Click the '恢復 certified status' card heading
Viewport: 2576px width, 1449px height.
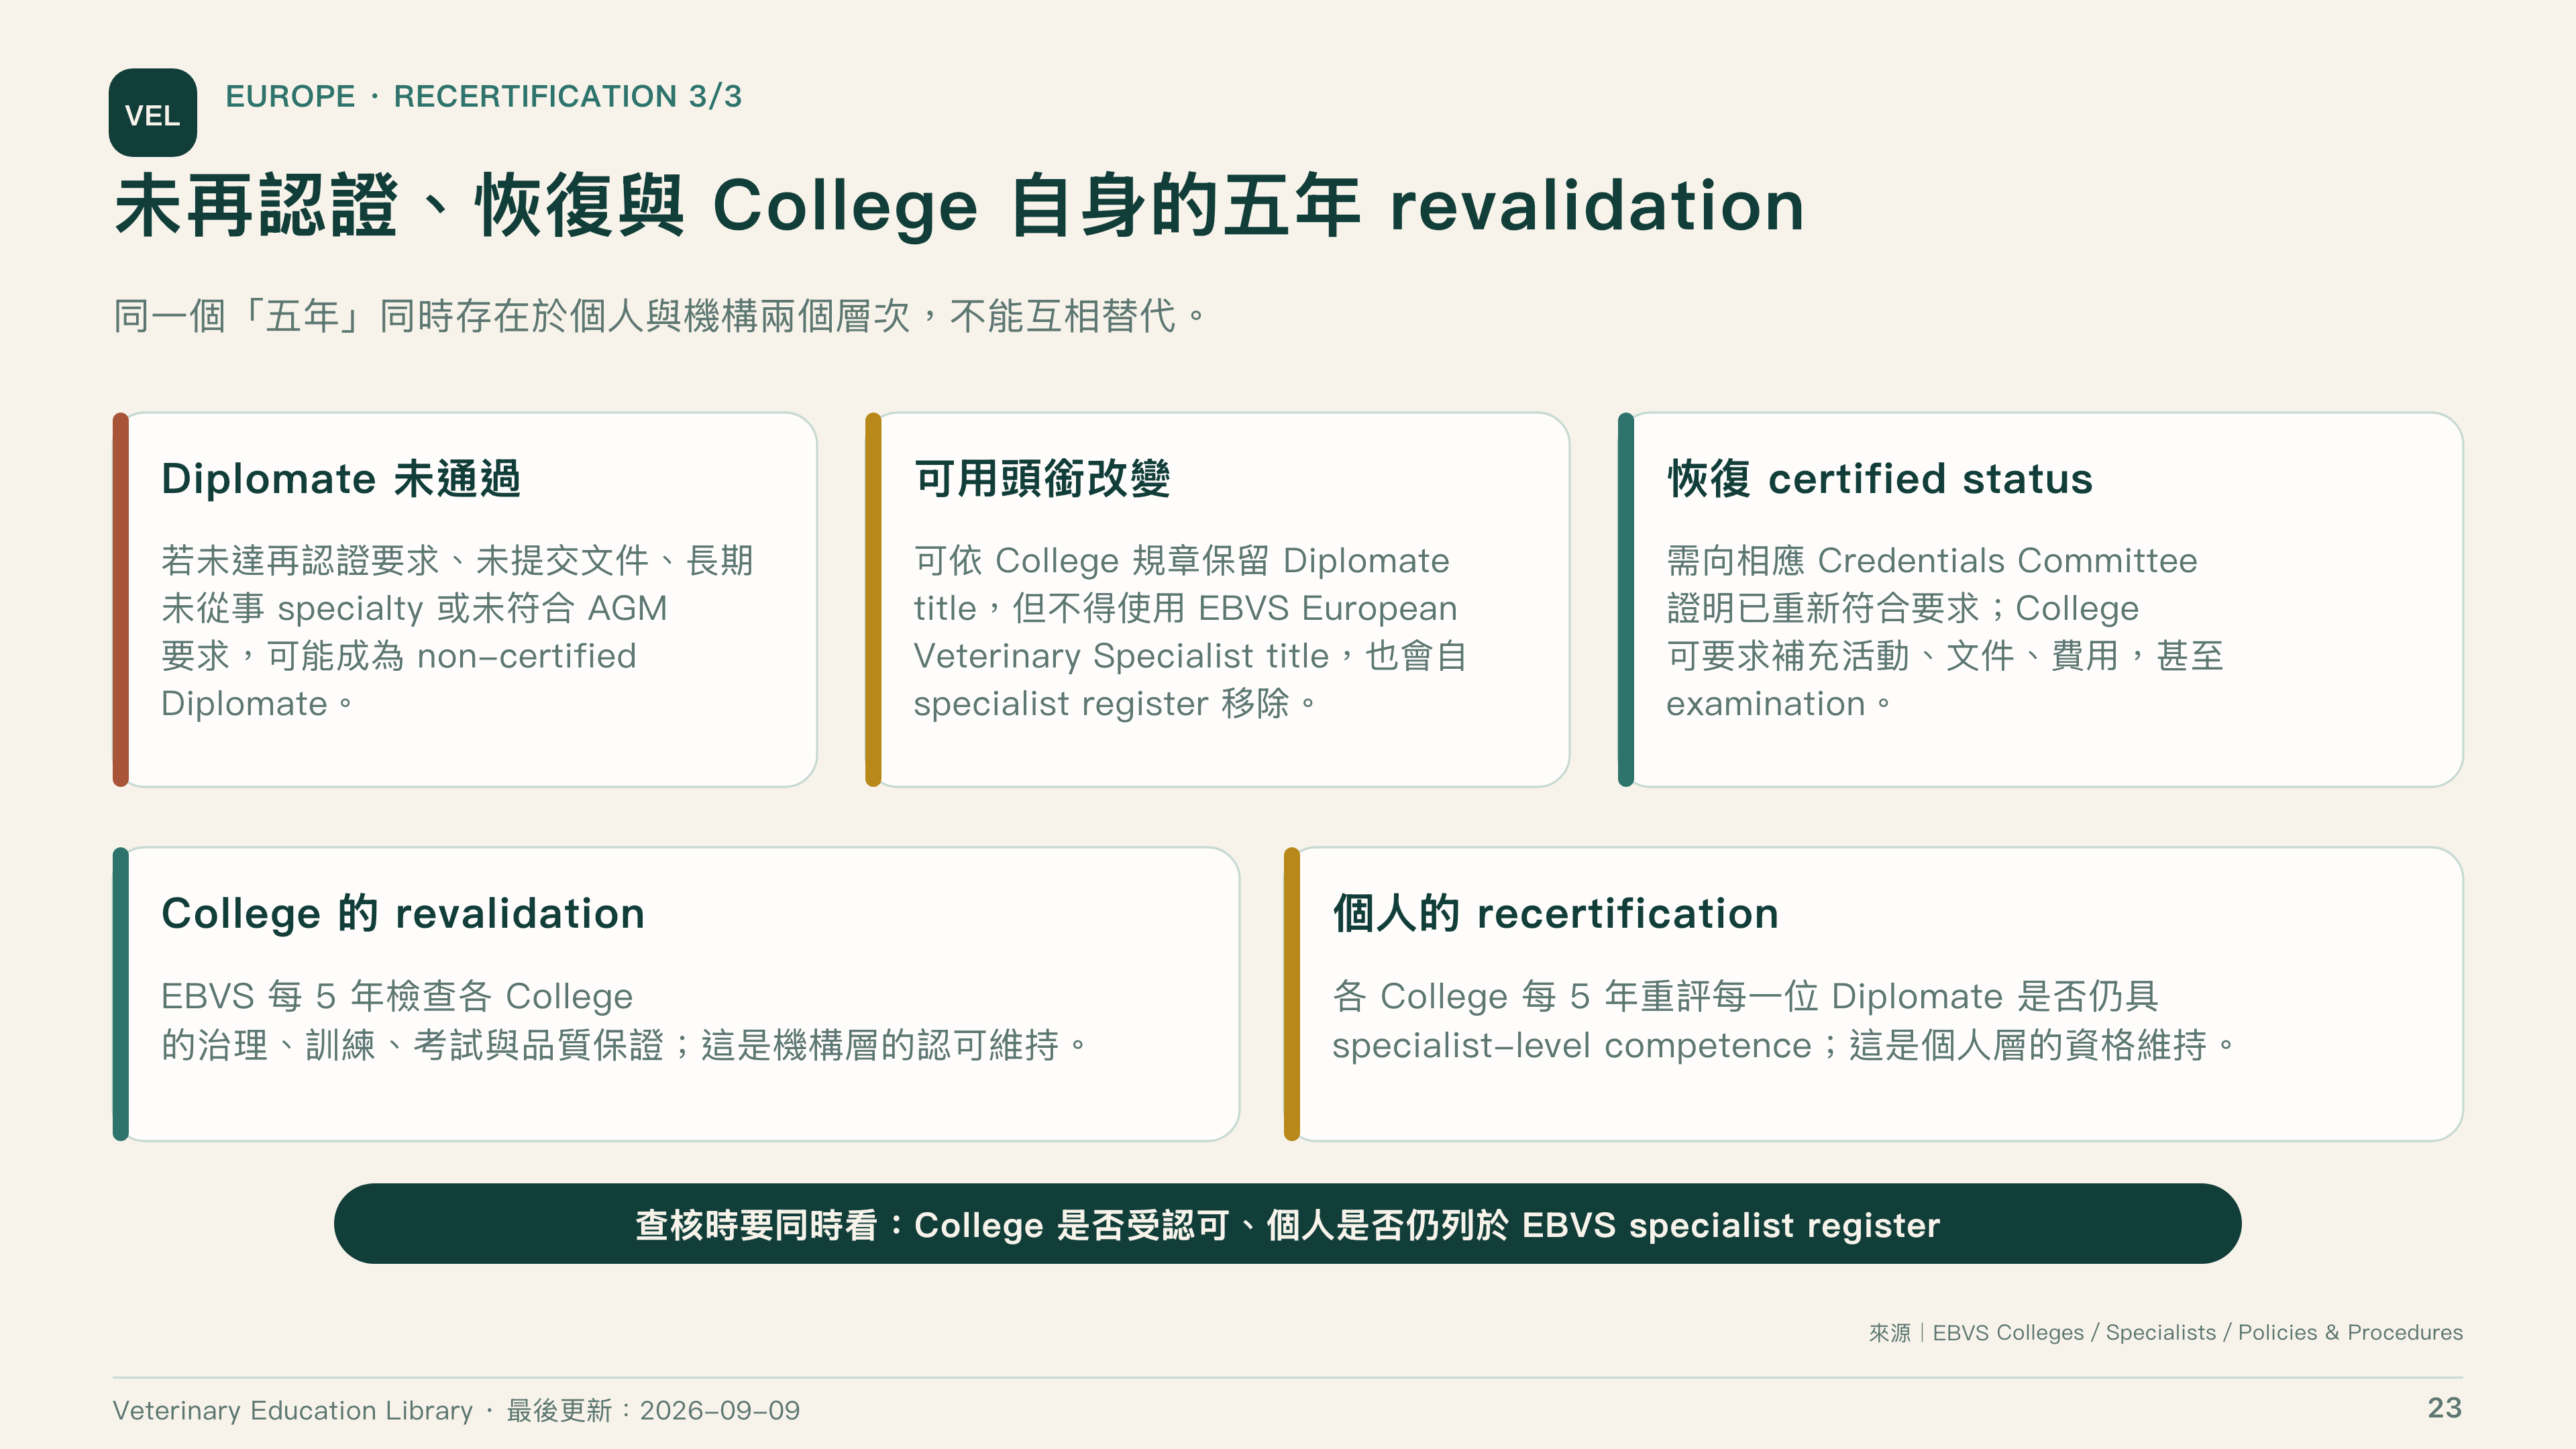1880,479
